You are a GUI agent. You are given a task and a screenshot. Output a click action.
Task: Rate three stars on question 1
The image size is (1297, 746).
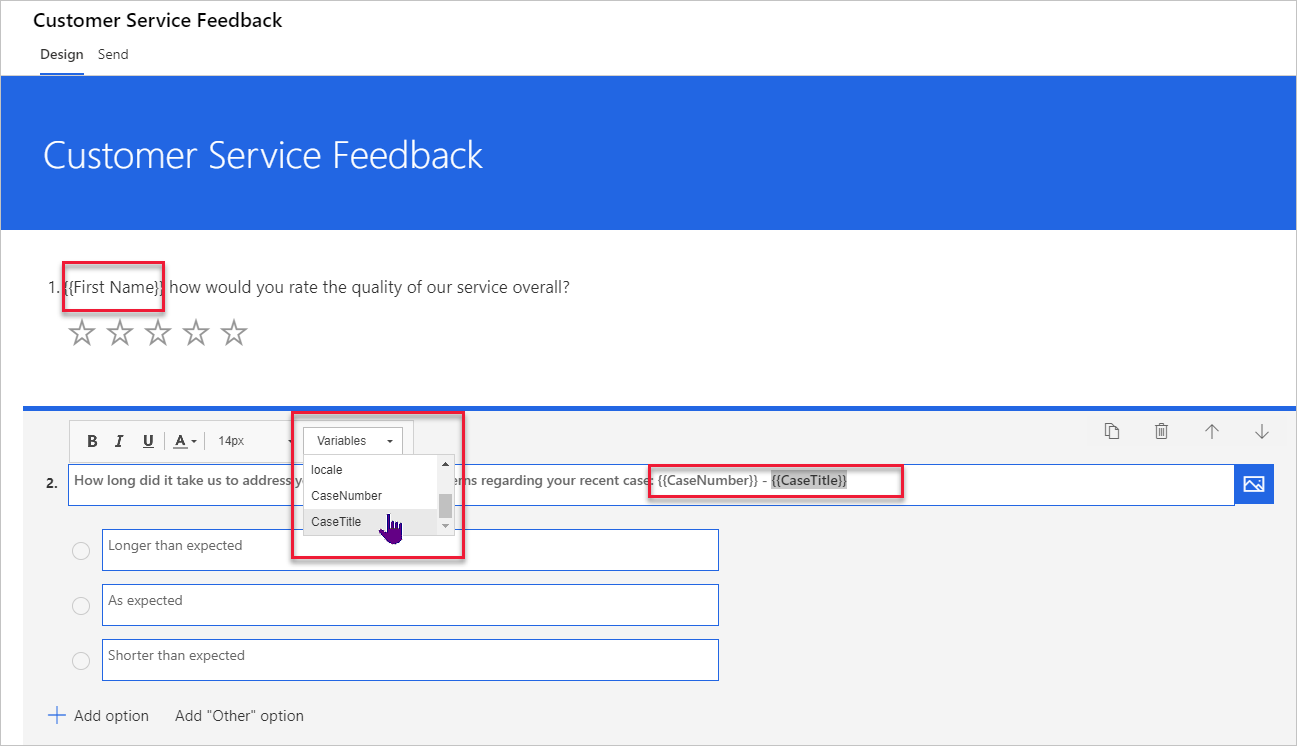[x=158, y=333]
